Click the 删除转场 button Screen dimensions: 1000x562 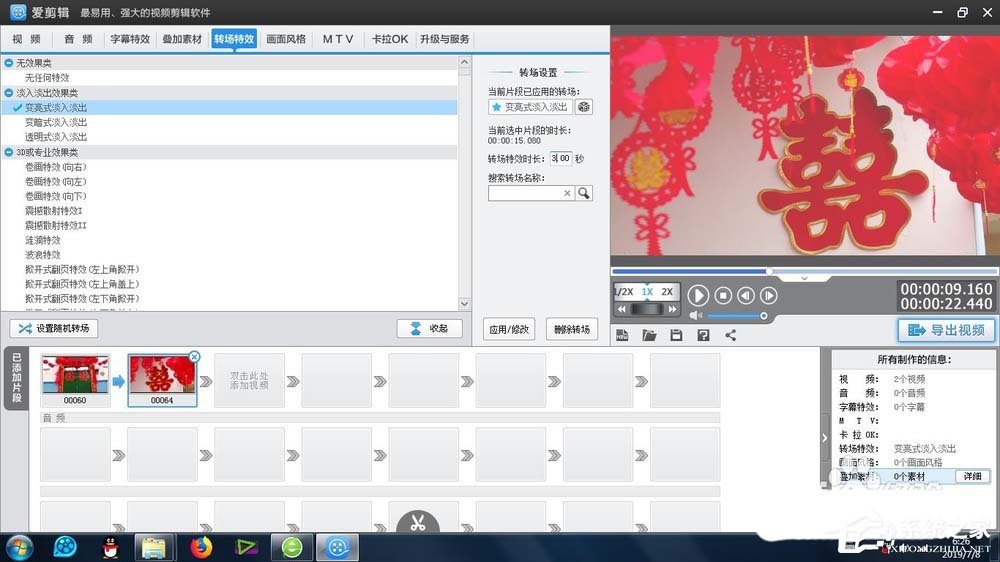coord(572,329)
